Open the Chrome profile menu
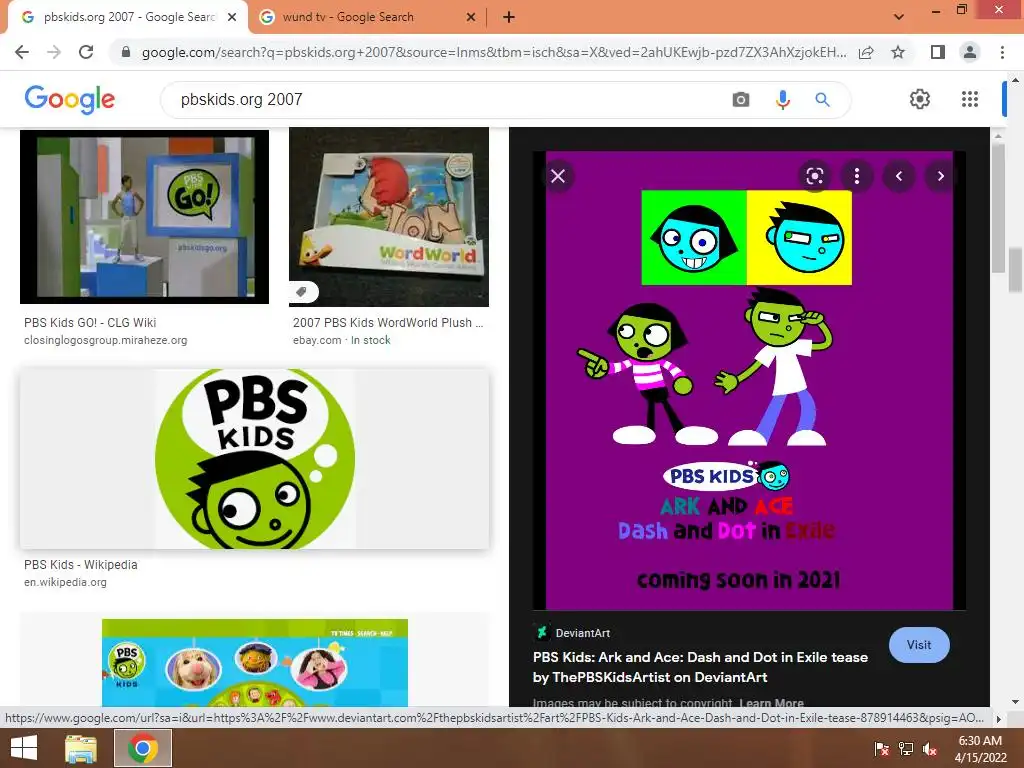This screenshot has height=768, width=1024. point(970,52)
